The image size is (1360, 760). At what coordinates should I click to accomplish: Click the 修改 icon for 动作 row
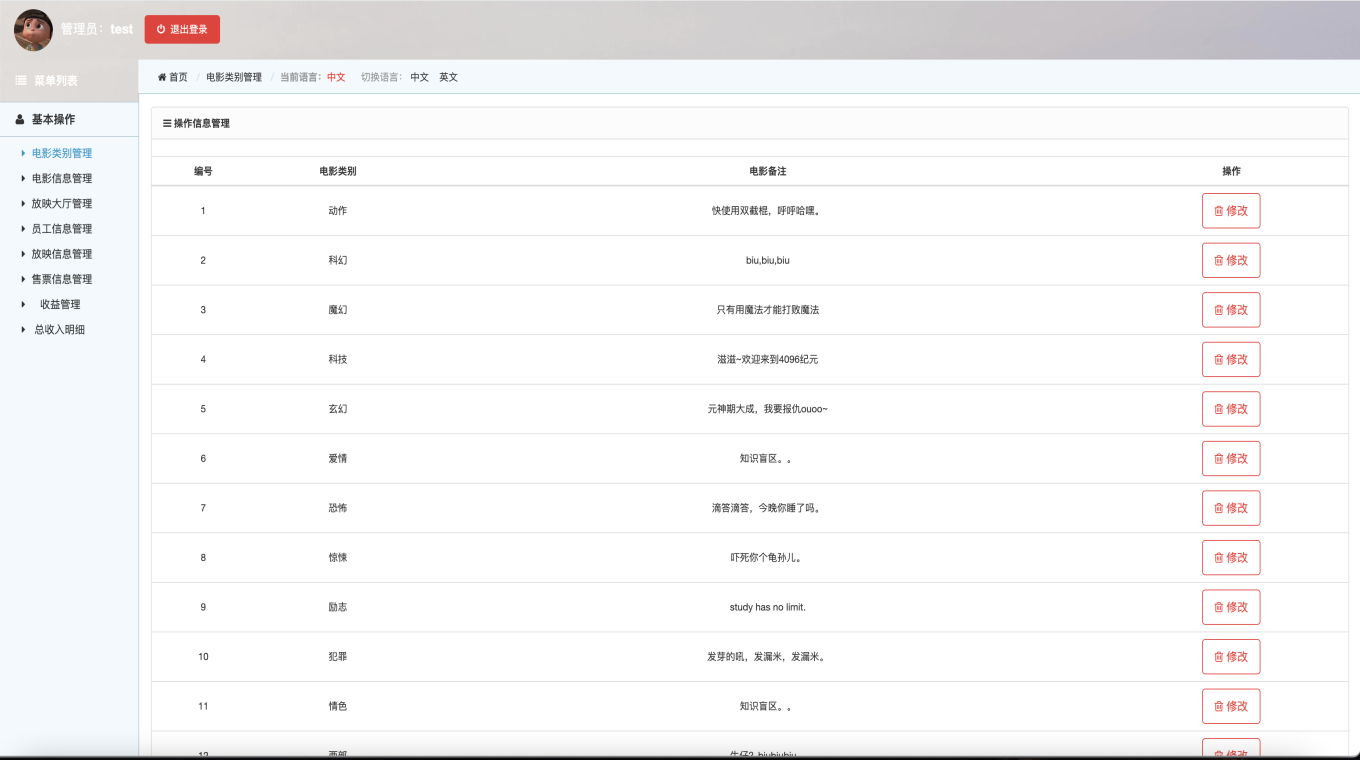[1218, 211]
